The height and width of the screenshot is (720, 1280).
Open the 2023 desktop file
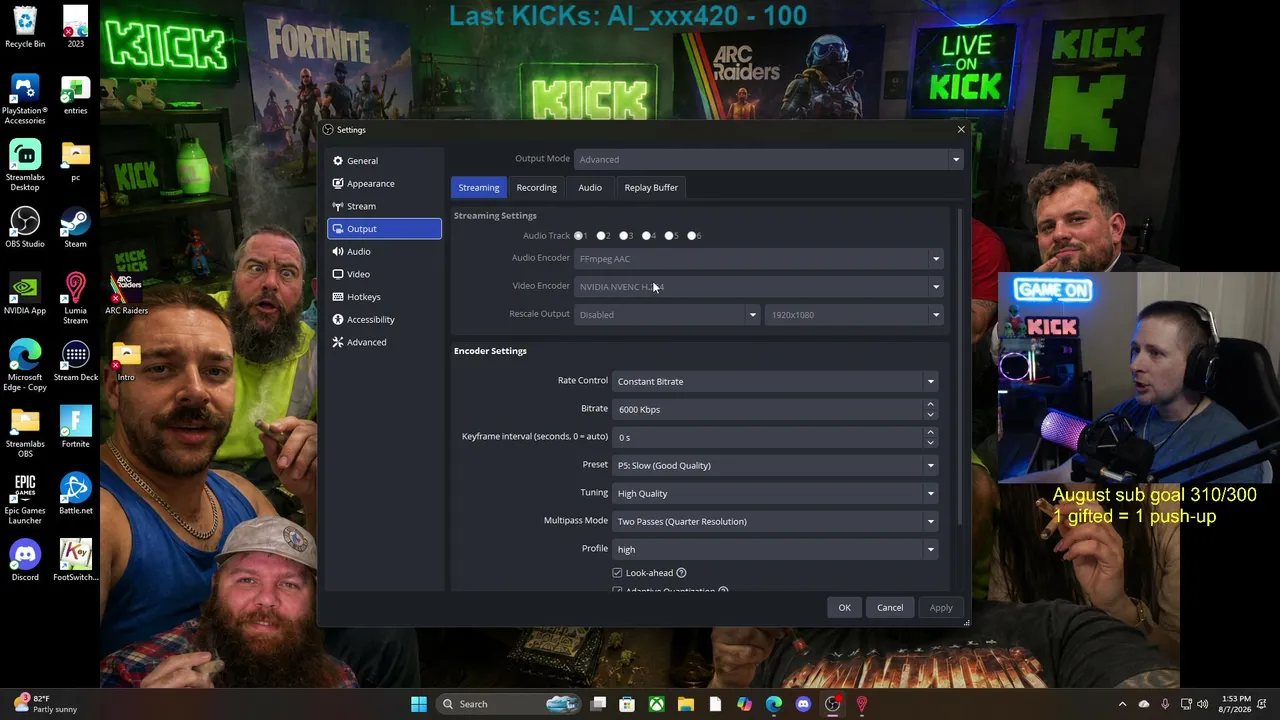coord(75,27)
